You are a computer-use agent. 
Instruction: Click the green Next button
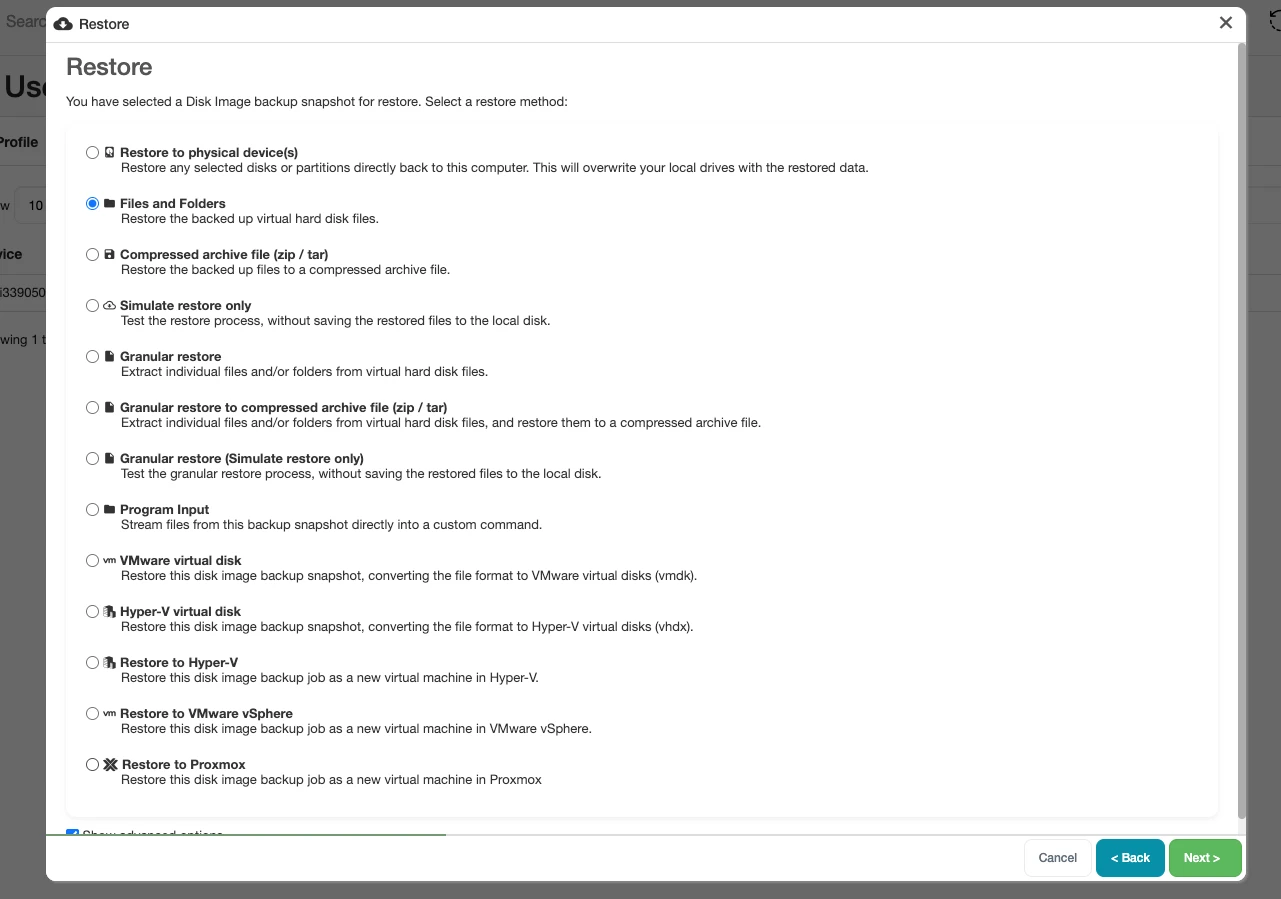tap(1205, 858)
